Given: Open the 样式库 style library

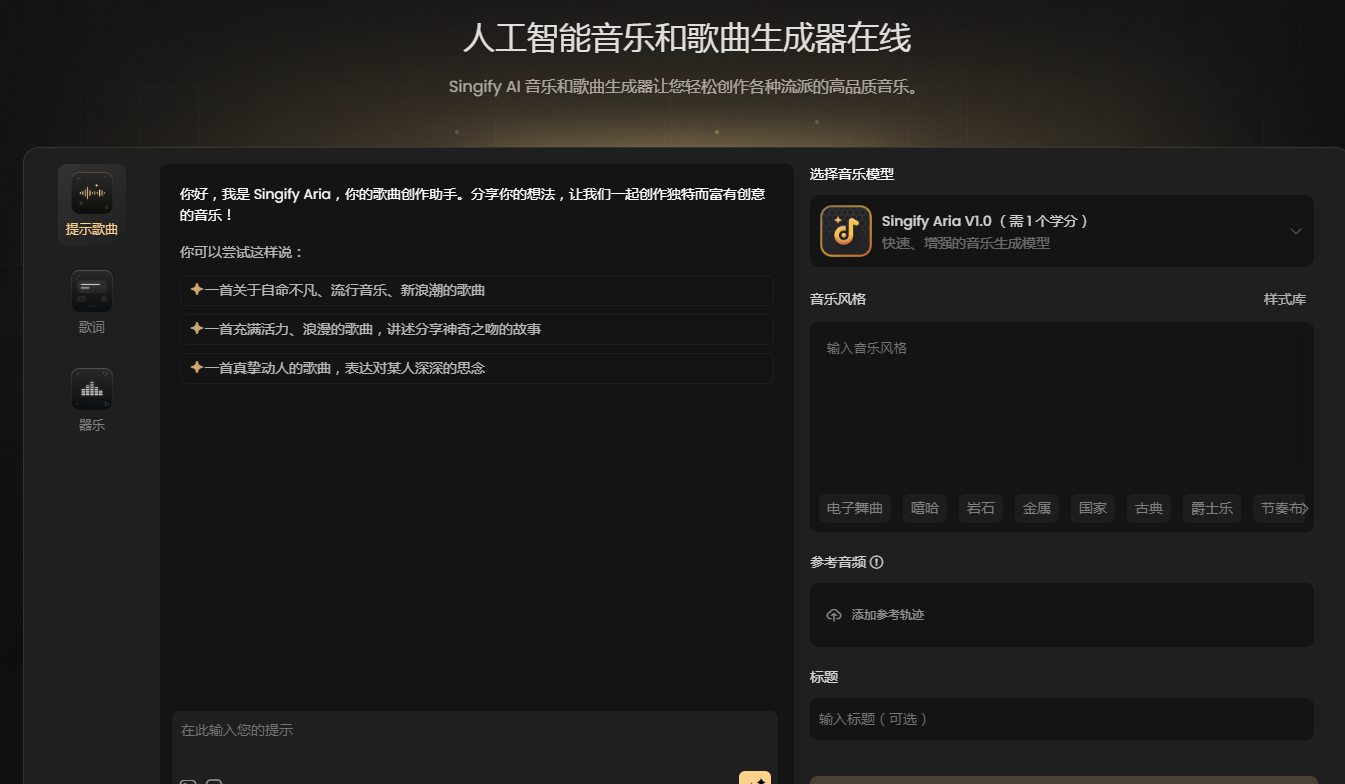Looking at the screenshot, I should [1285, 299].
